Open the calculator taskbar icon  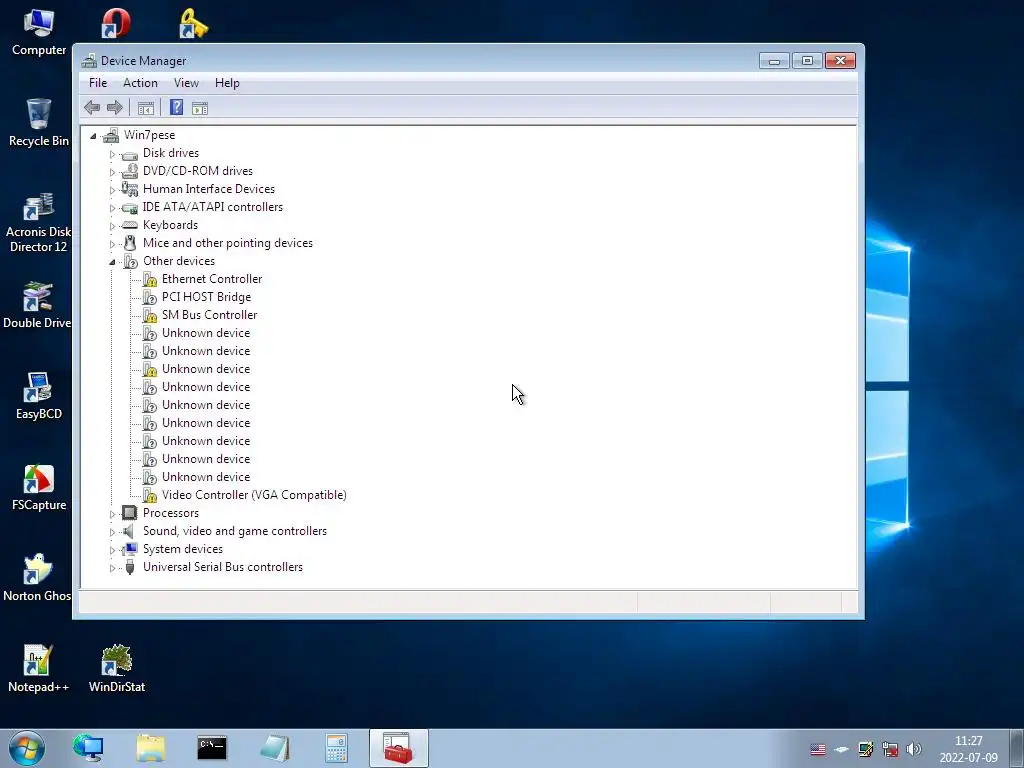click(336, 748)
